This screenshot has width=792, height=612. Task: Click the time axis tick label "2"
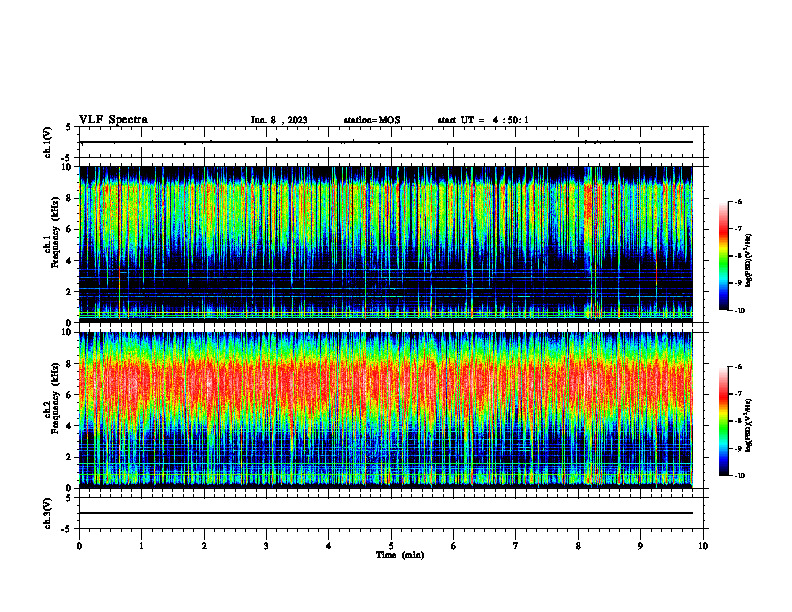click(204, 546)
